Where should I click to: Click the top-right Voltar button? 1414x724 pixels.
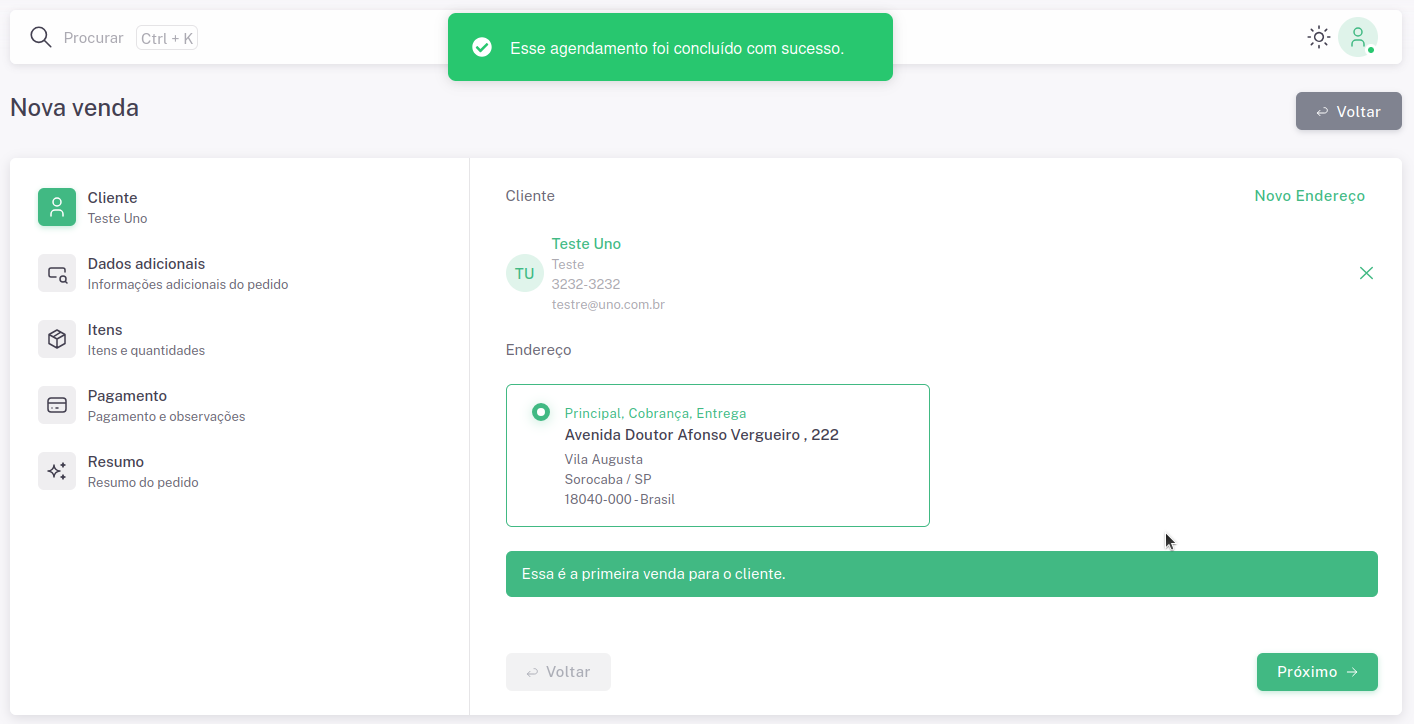(x=1348, y=111)
